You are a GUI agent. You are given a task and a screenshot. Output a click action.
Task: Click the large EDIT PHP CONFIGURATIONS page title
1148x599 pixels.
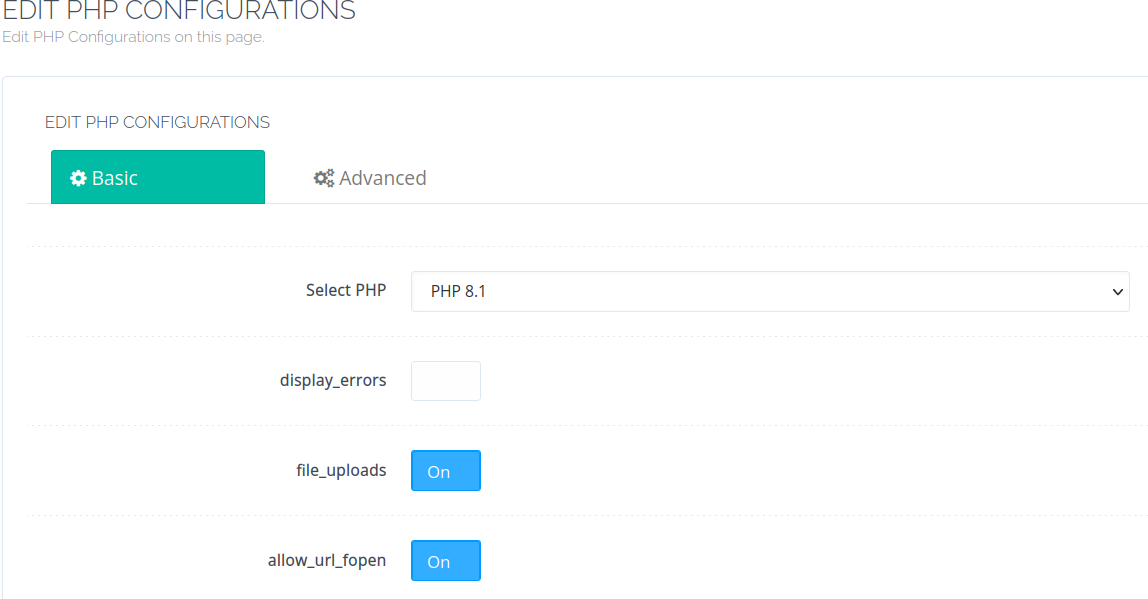(x=179, y=10)
